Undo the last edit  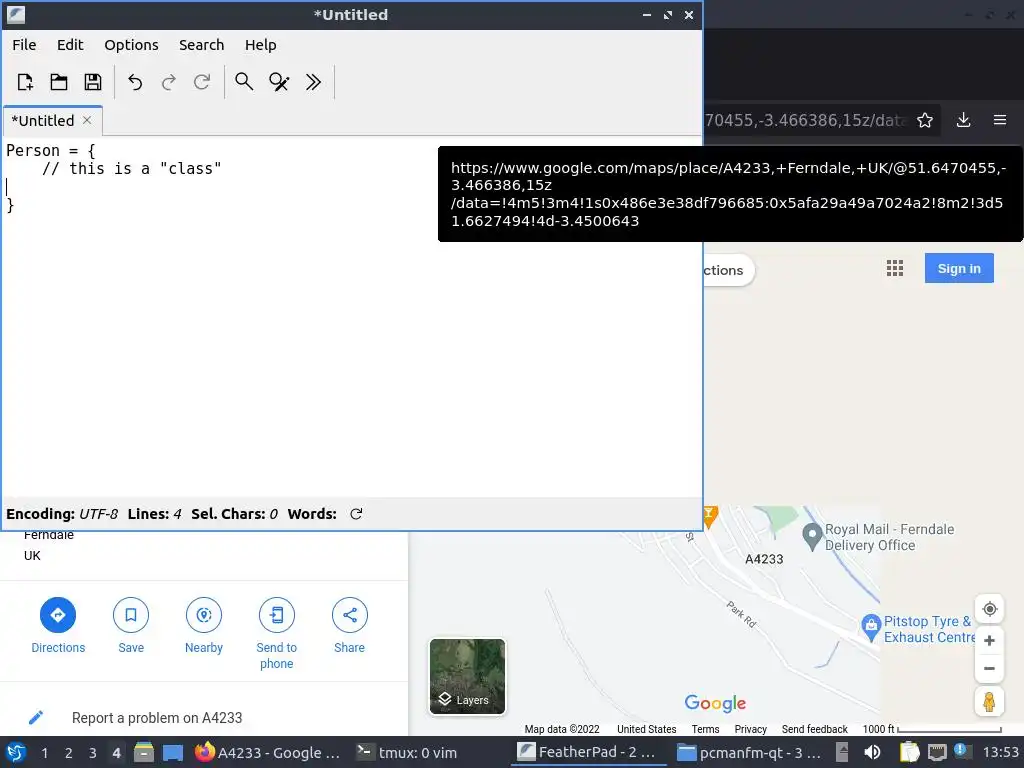pos(135,82)
